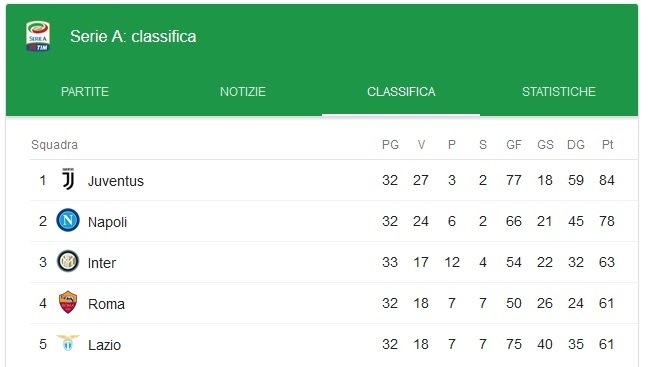Click the Juventus club crest
The height and width of the screenshot is (367, 648).
(x=68, y=179)
